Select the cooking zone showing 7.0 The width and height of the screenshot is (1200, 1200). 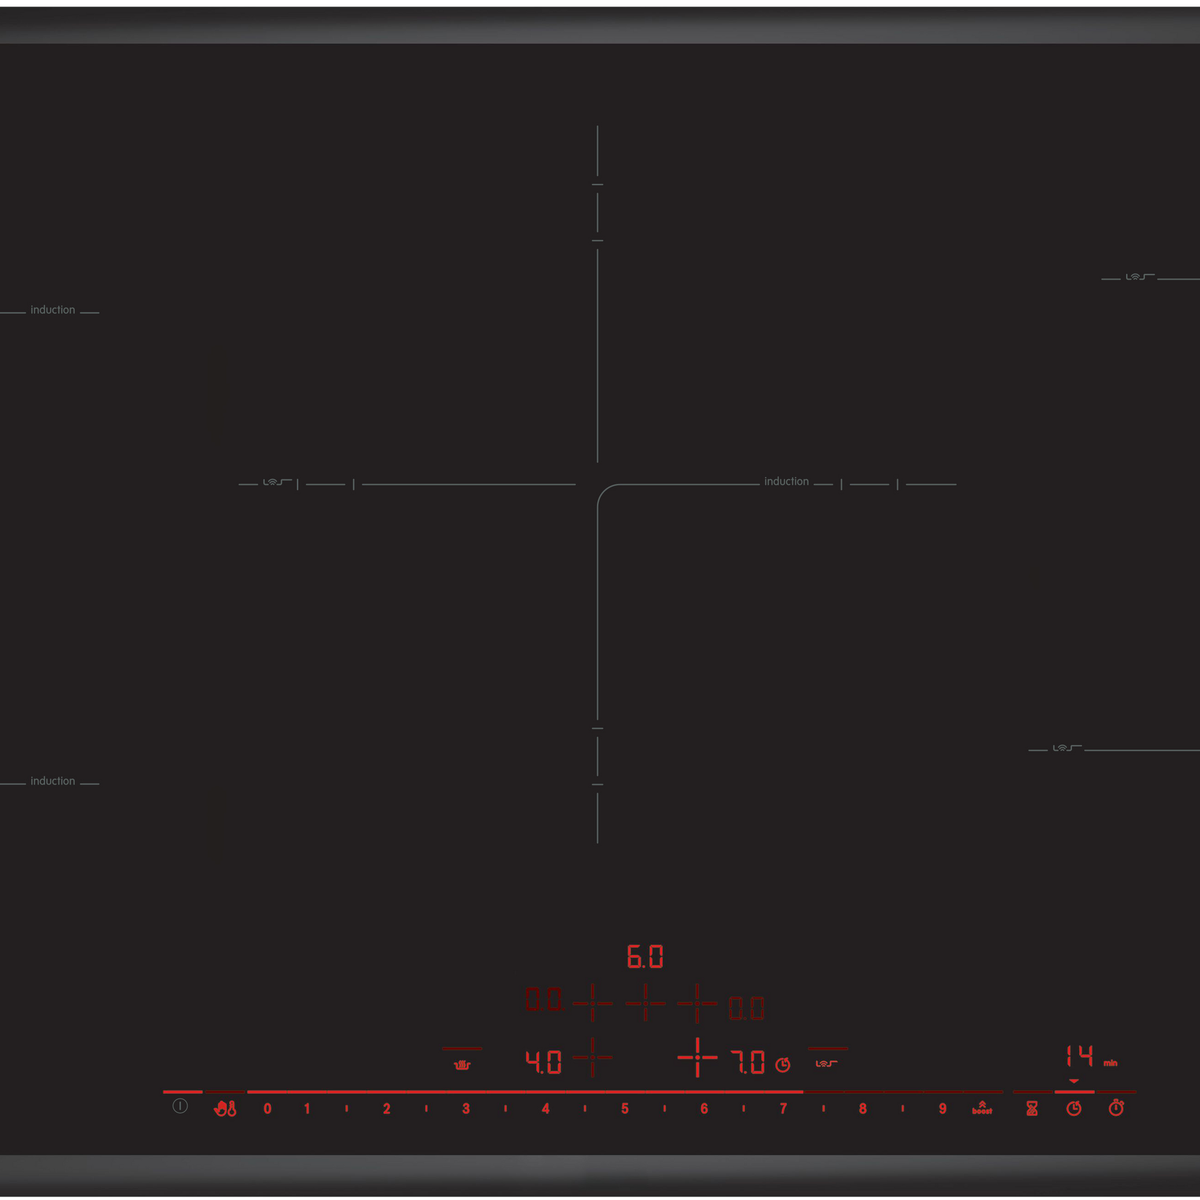748,1062
